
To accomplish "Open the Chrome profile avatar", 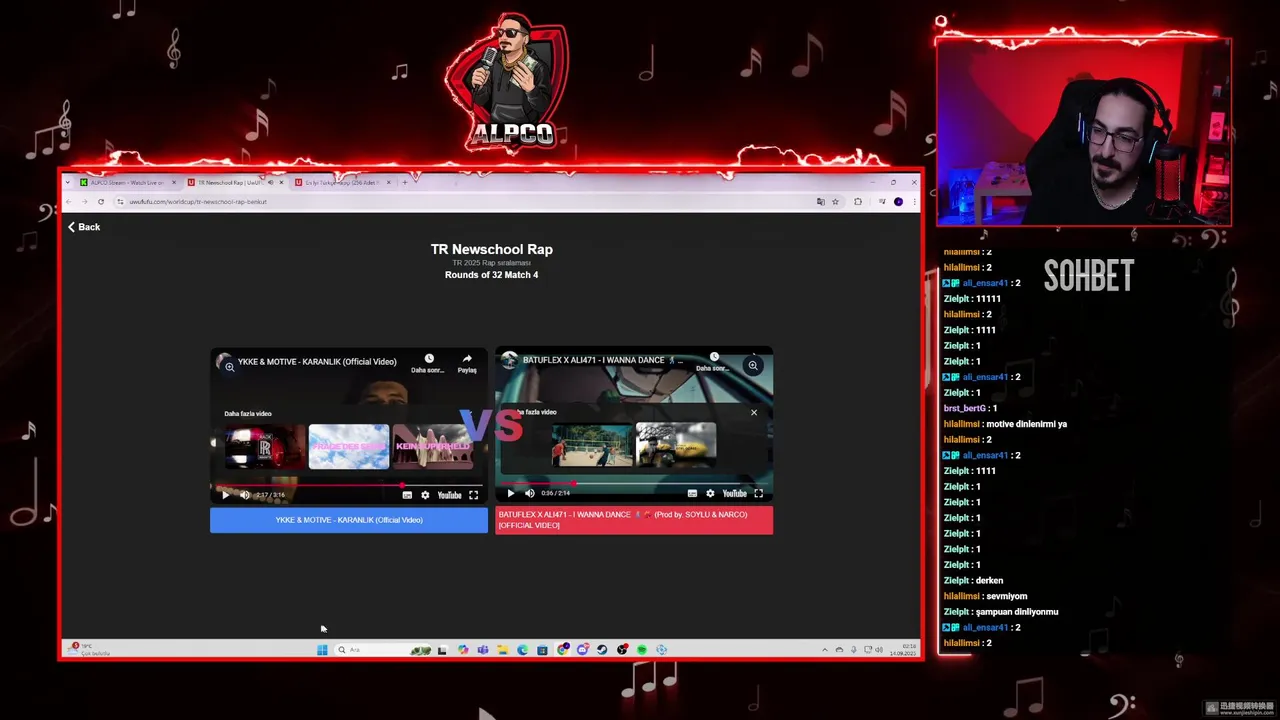I will (x=898, y=202).
